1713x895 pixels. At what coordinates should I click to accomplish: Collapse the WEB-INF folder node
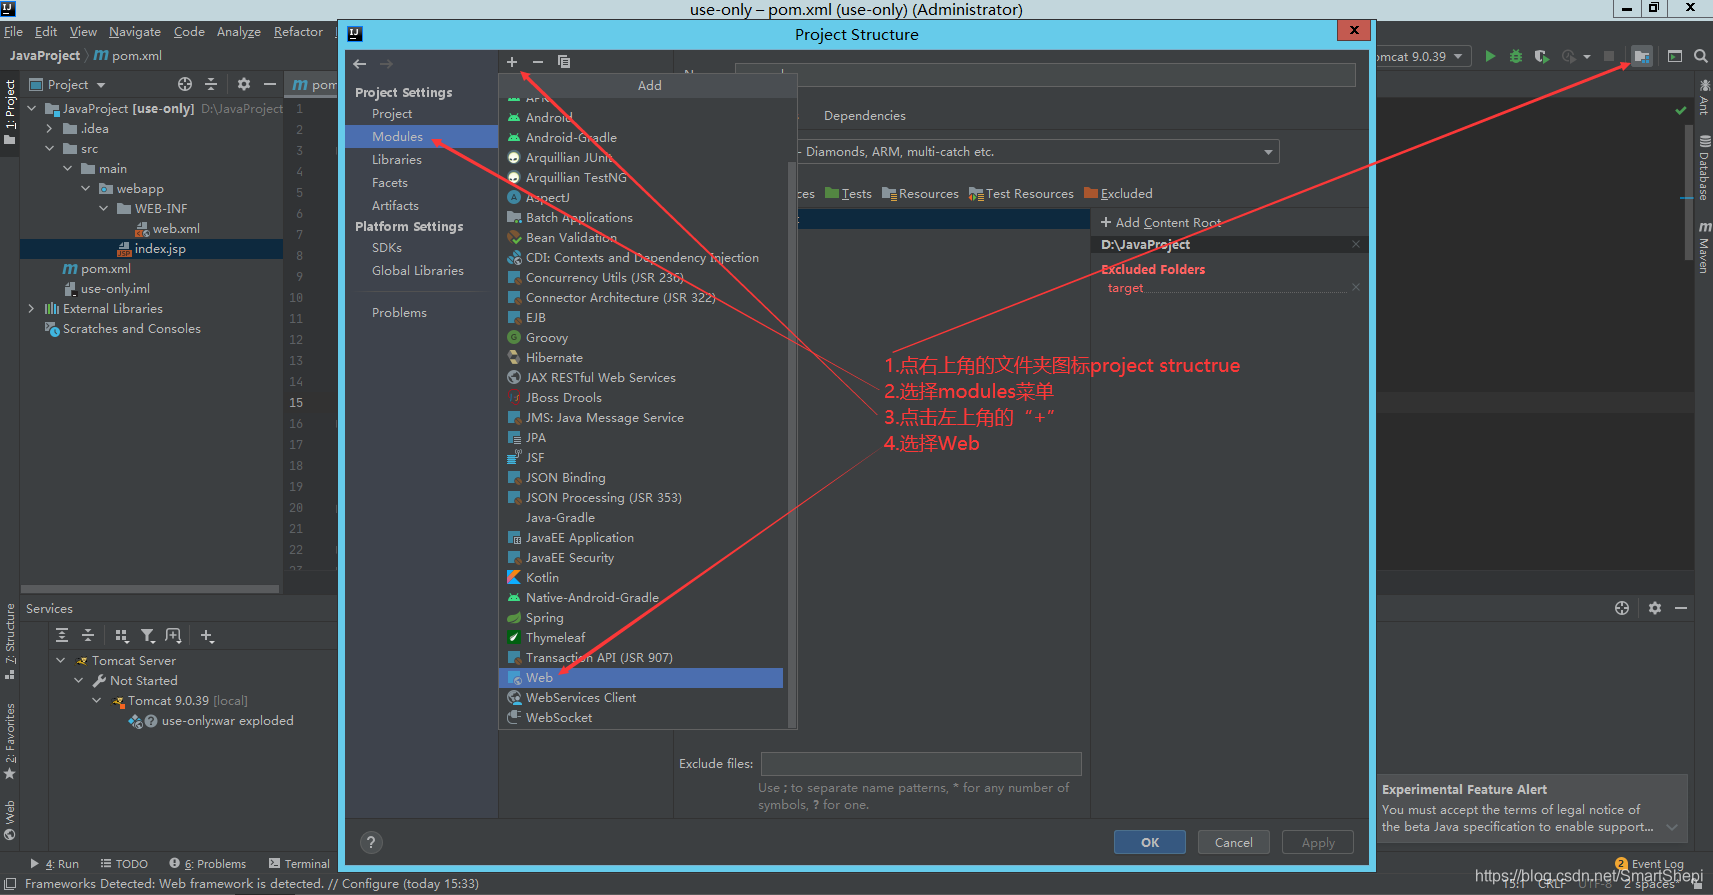click(x=104, y=208)
